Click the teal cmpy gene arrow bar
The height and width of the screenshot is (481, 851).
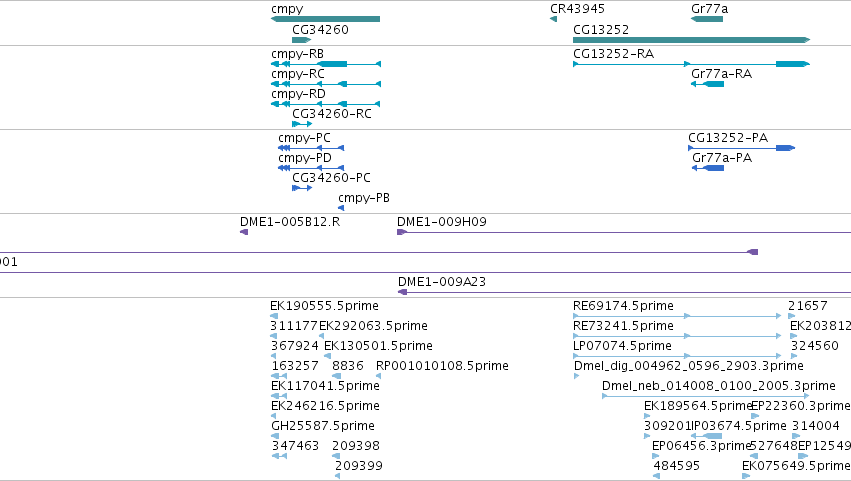[326, 19]
